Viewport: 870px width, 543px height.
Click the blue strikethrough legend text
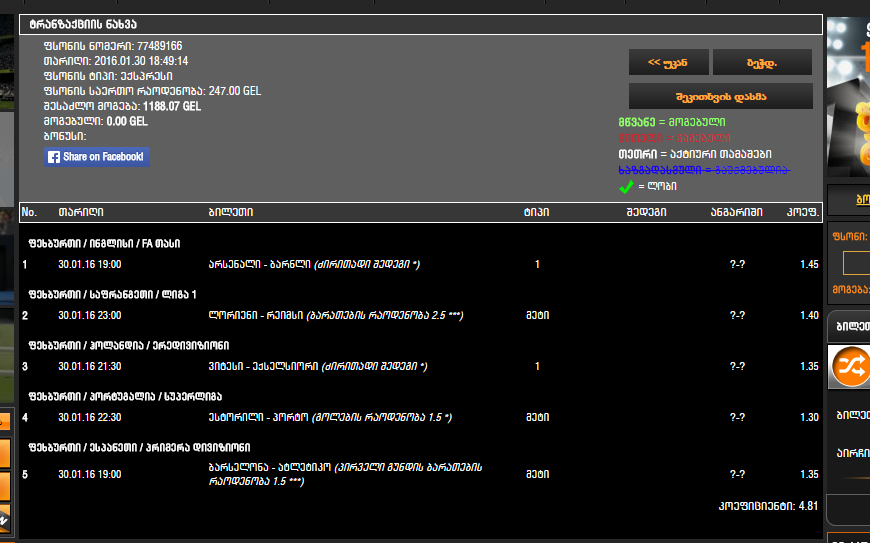pyautogui.click(x=704, y=170)
